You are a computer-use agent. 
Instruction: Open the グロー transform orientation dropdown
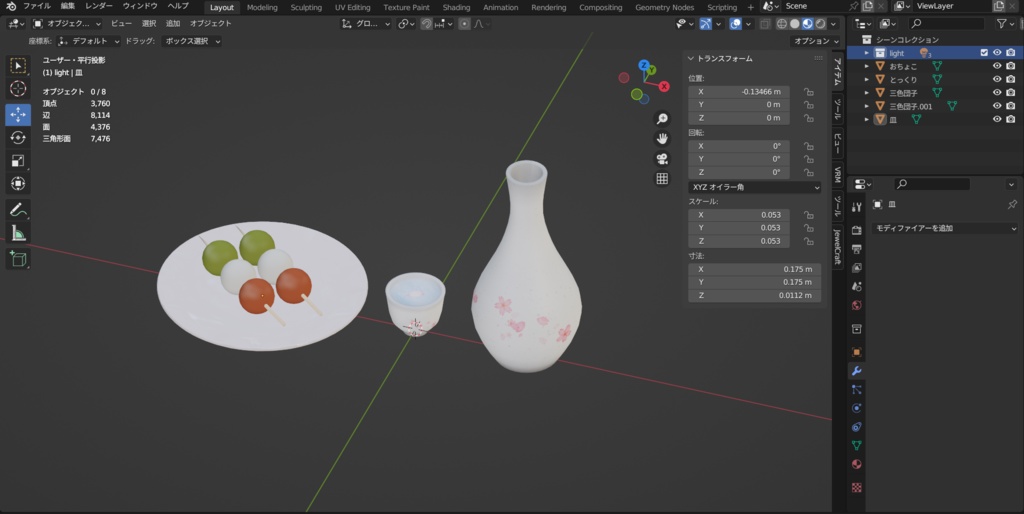tap(366, 24)
